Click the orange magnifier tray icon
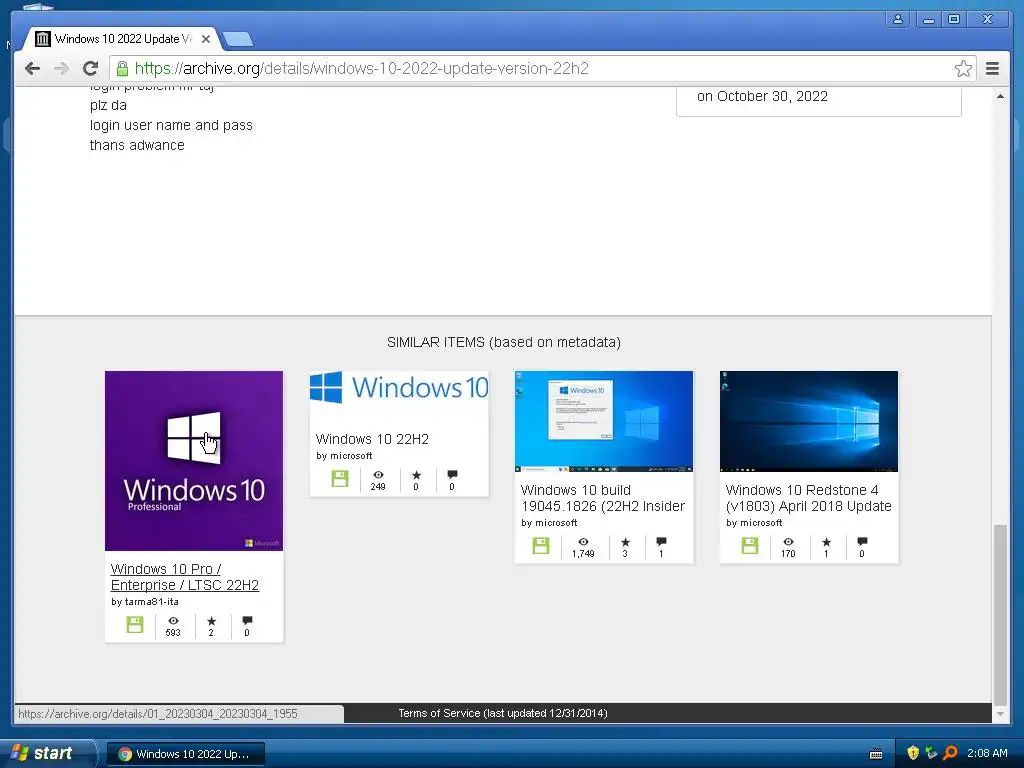Image resolution: width=1024 pixels, height=768 pixels. pyautogui.click(x=950, y=753)
